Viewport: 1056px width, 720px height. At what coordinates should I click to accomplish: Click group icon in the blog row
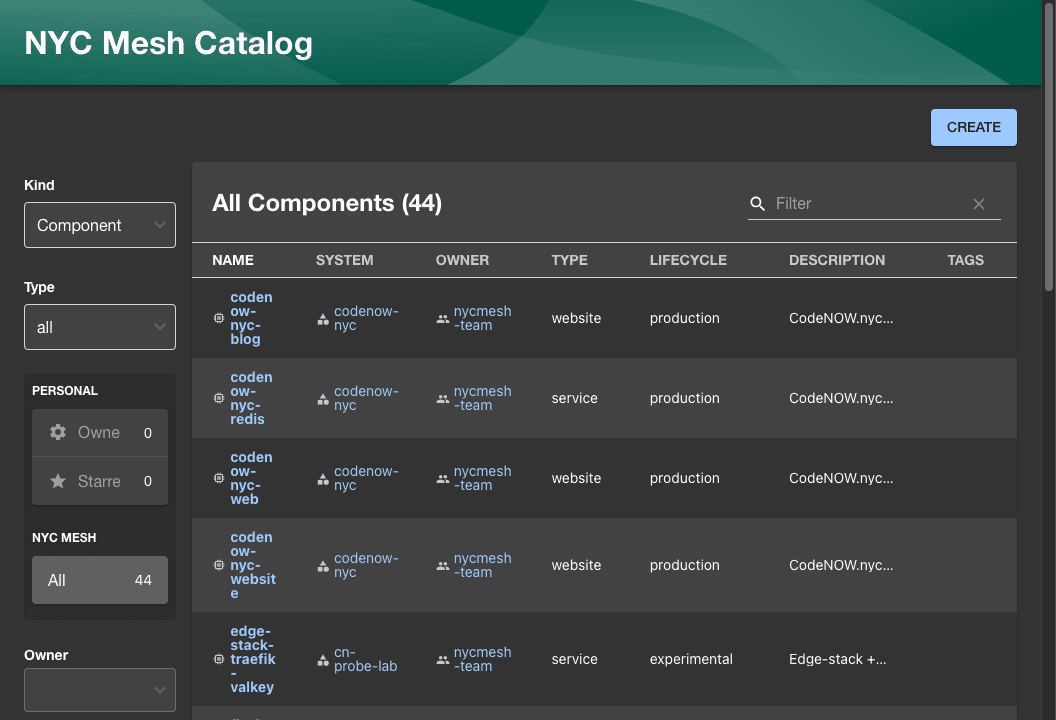click(442, 319)
